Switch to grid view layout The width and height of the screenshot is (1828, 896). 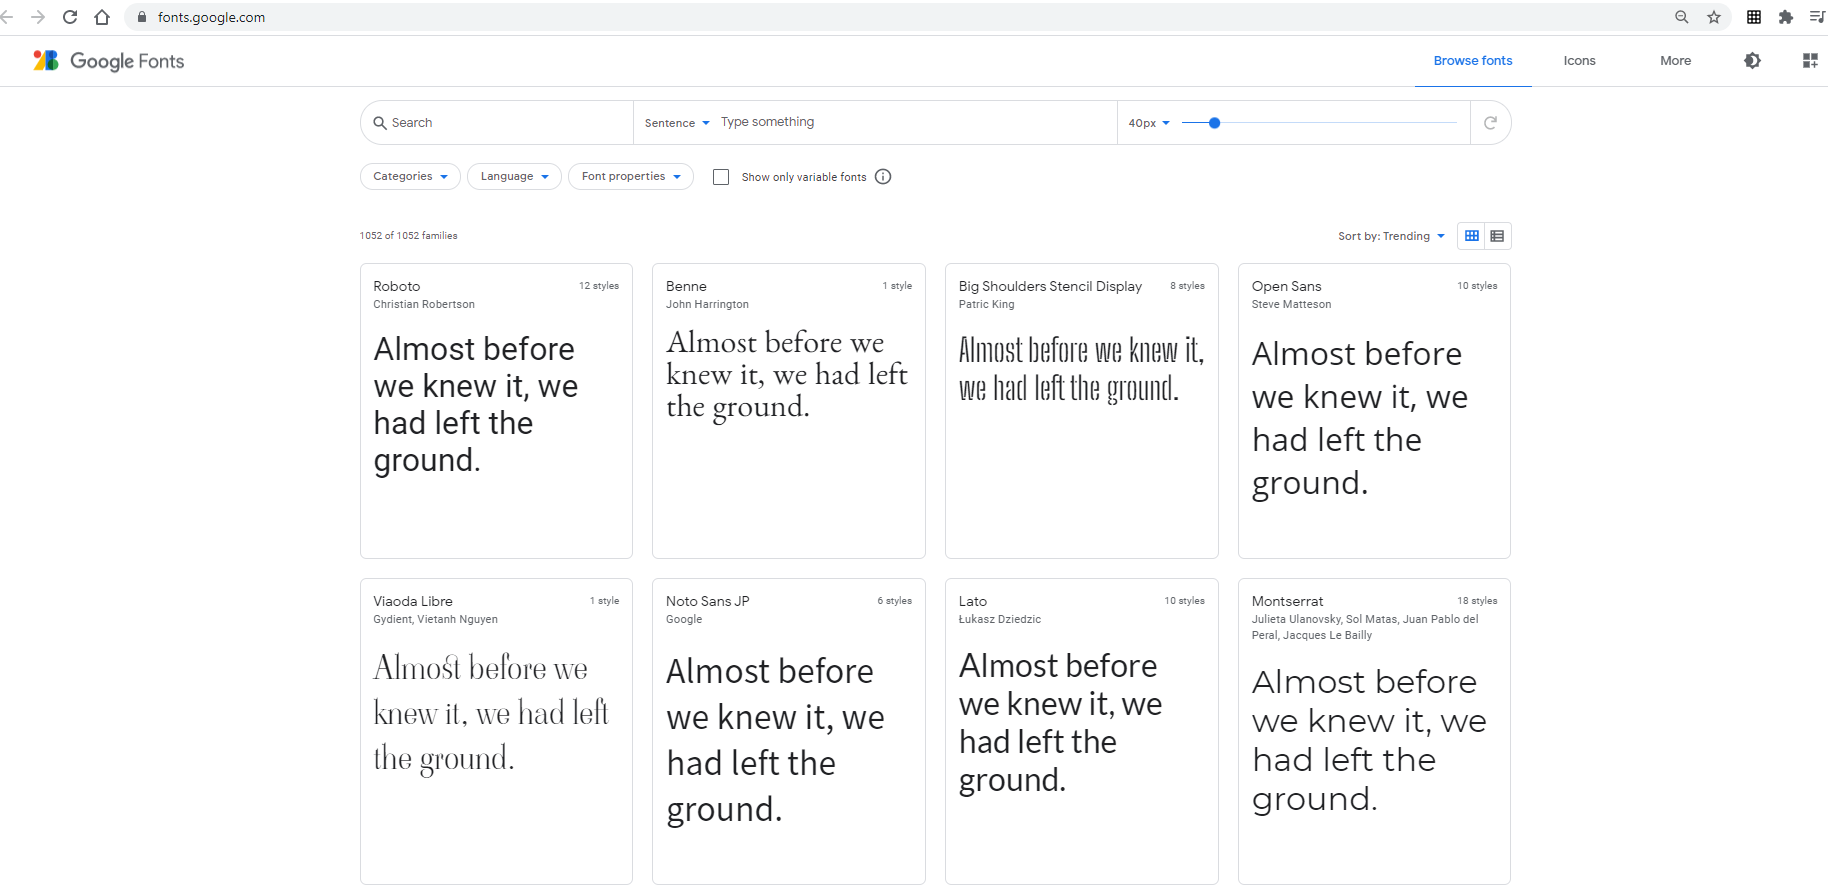[1471, 236]
